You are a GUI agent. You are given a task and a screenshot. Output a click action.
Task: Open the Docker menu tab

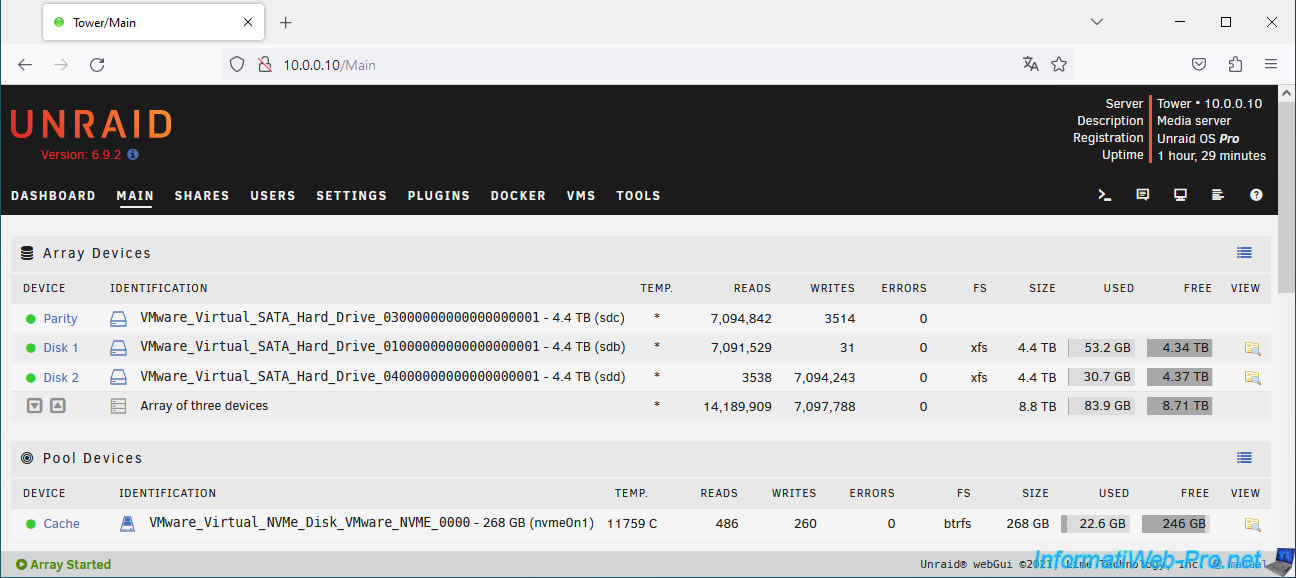tap(518, 196)
